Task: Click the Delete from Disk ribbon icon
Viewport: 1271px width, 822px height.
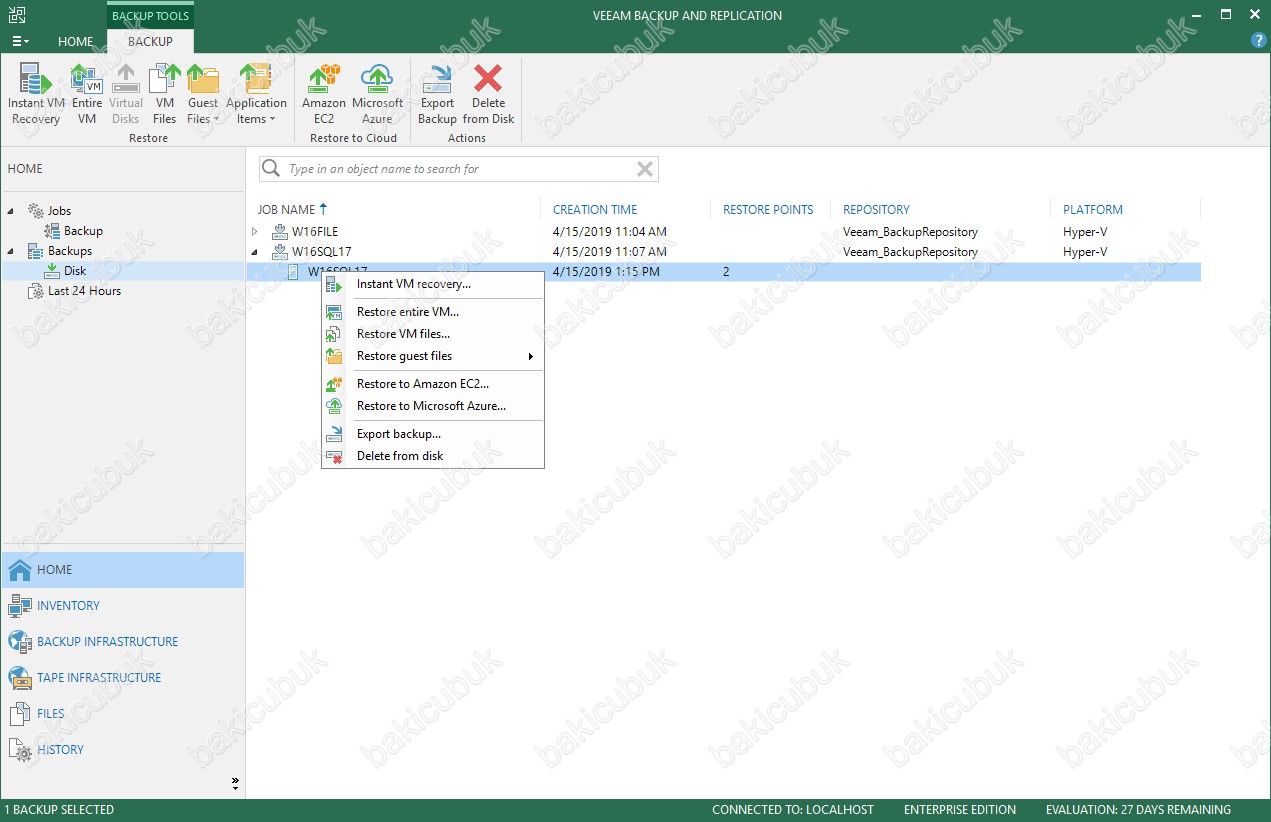Action: [x=488, y=95]
